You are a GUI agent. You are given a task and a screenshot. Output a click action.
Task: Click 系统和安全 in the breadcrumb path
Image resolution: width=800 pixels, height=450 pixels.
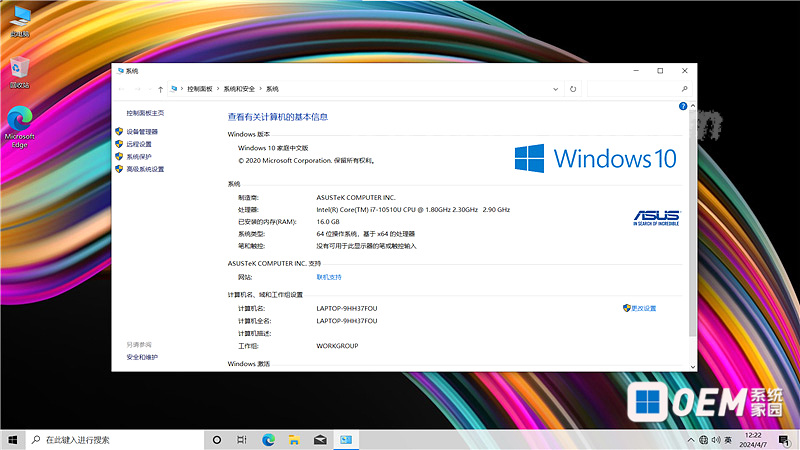click(239, 89)
